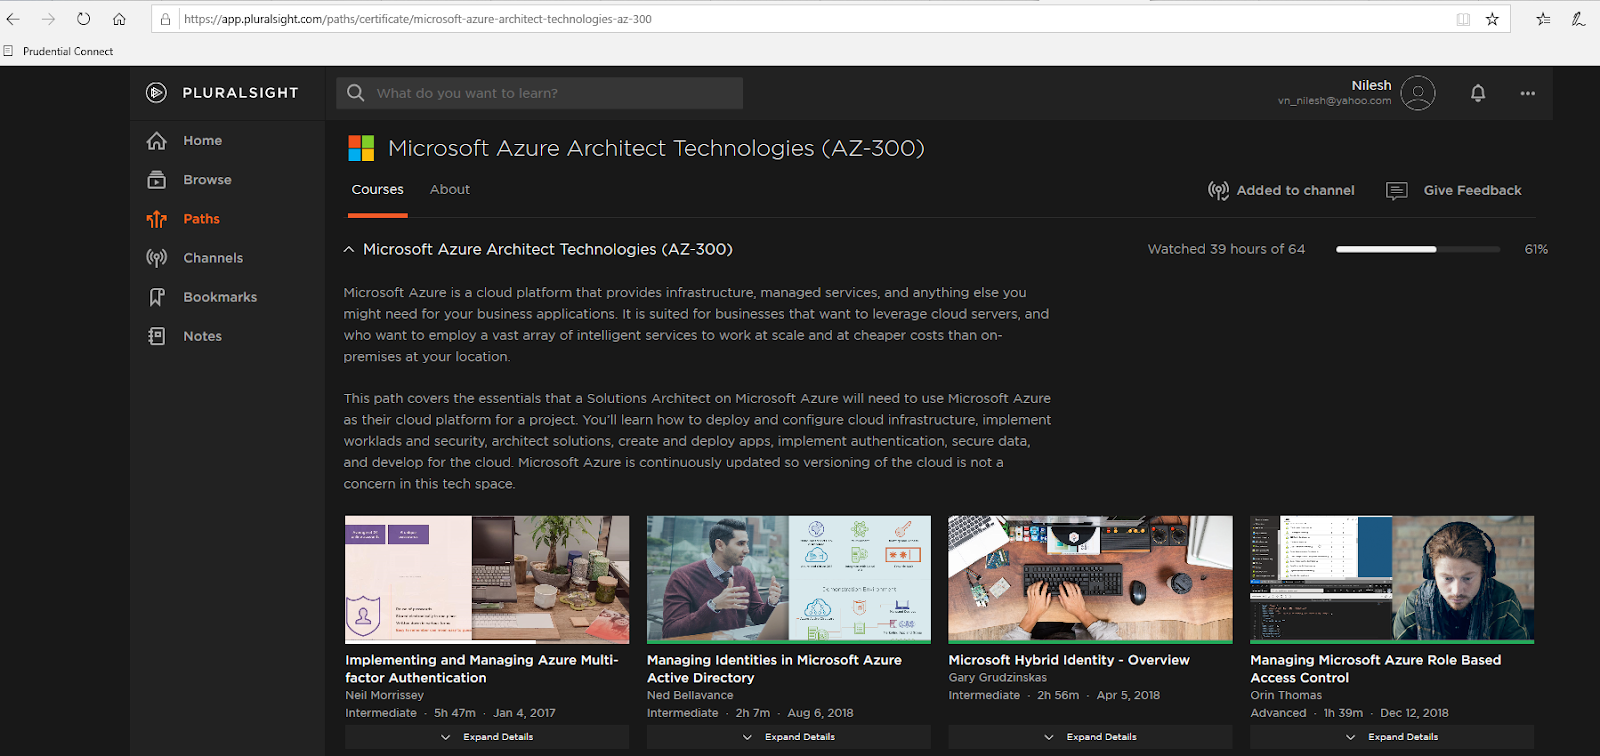The image size is (1600, 756).
Task: Open Microsoft Hybrid Identity - Overview course title
Action: (1069, 660)
